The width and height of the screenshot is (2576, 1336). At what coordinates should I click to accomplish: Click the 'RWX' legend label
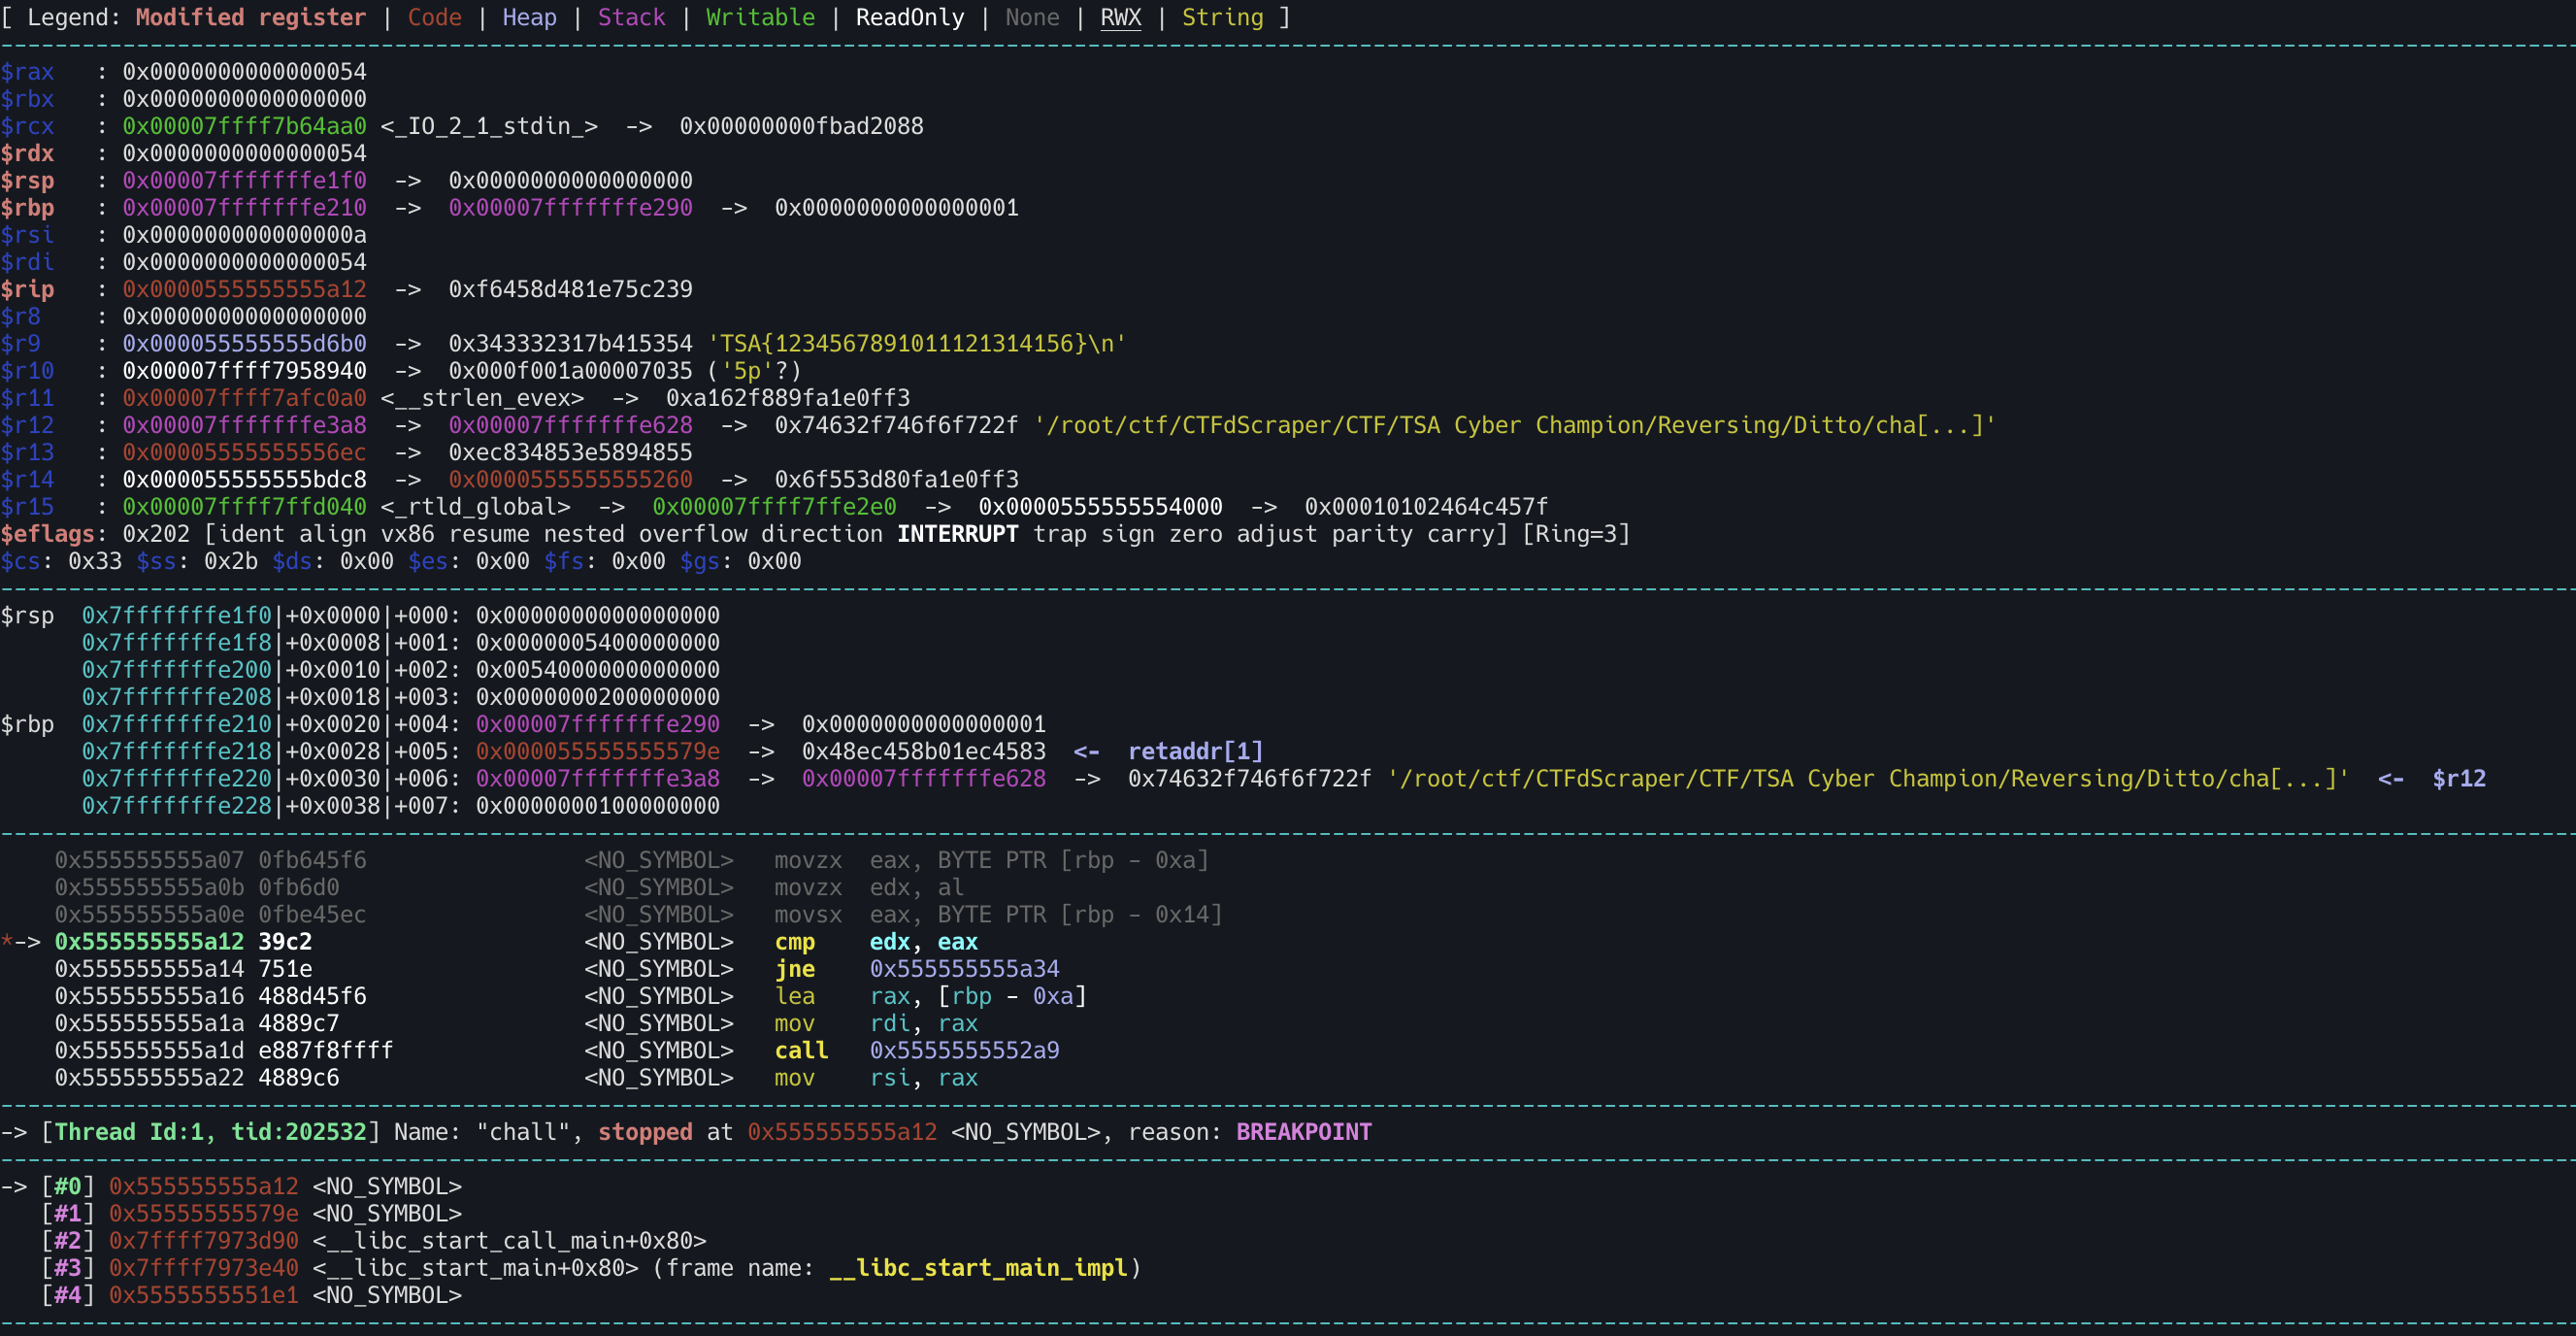[x=1120, y=17]
